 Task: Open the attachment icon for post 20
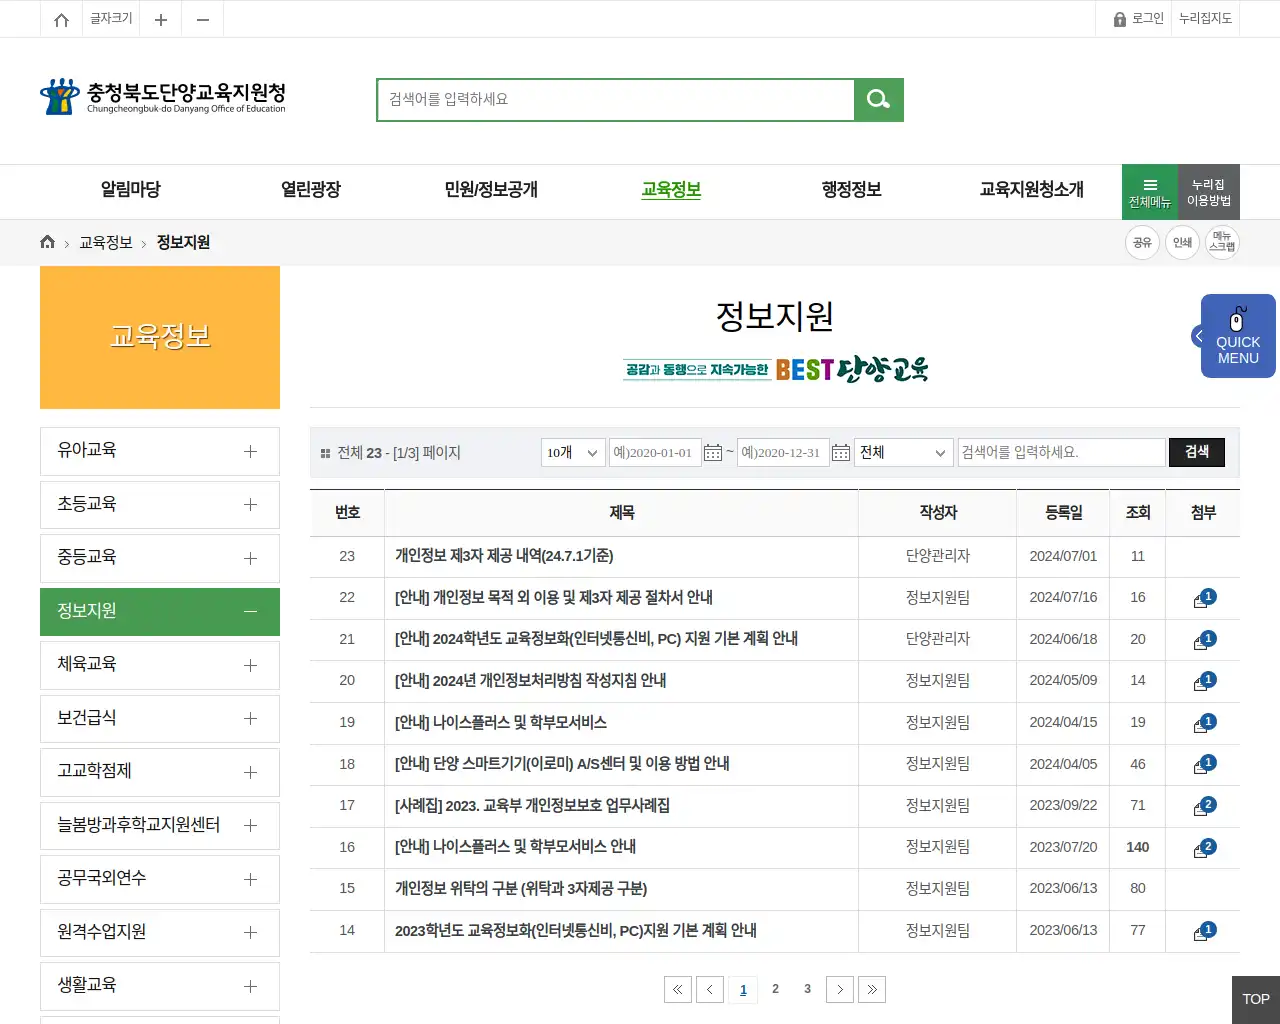[x=1204, y=681]
